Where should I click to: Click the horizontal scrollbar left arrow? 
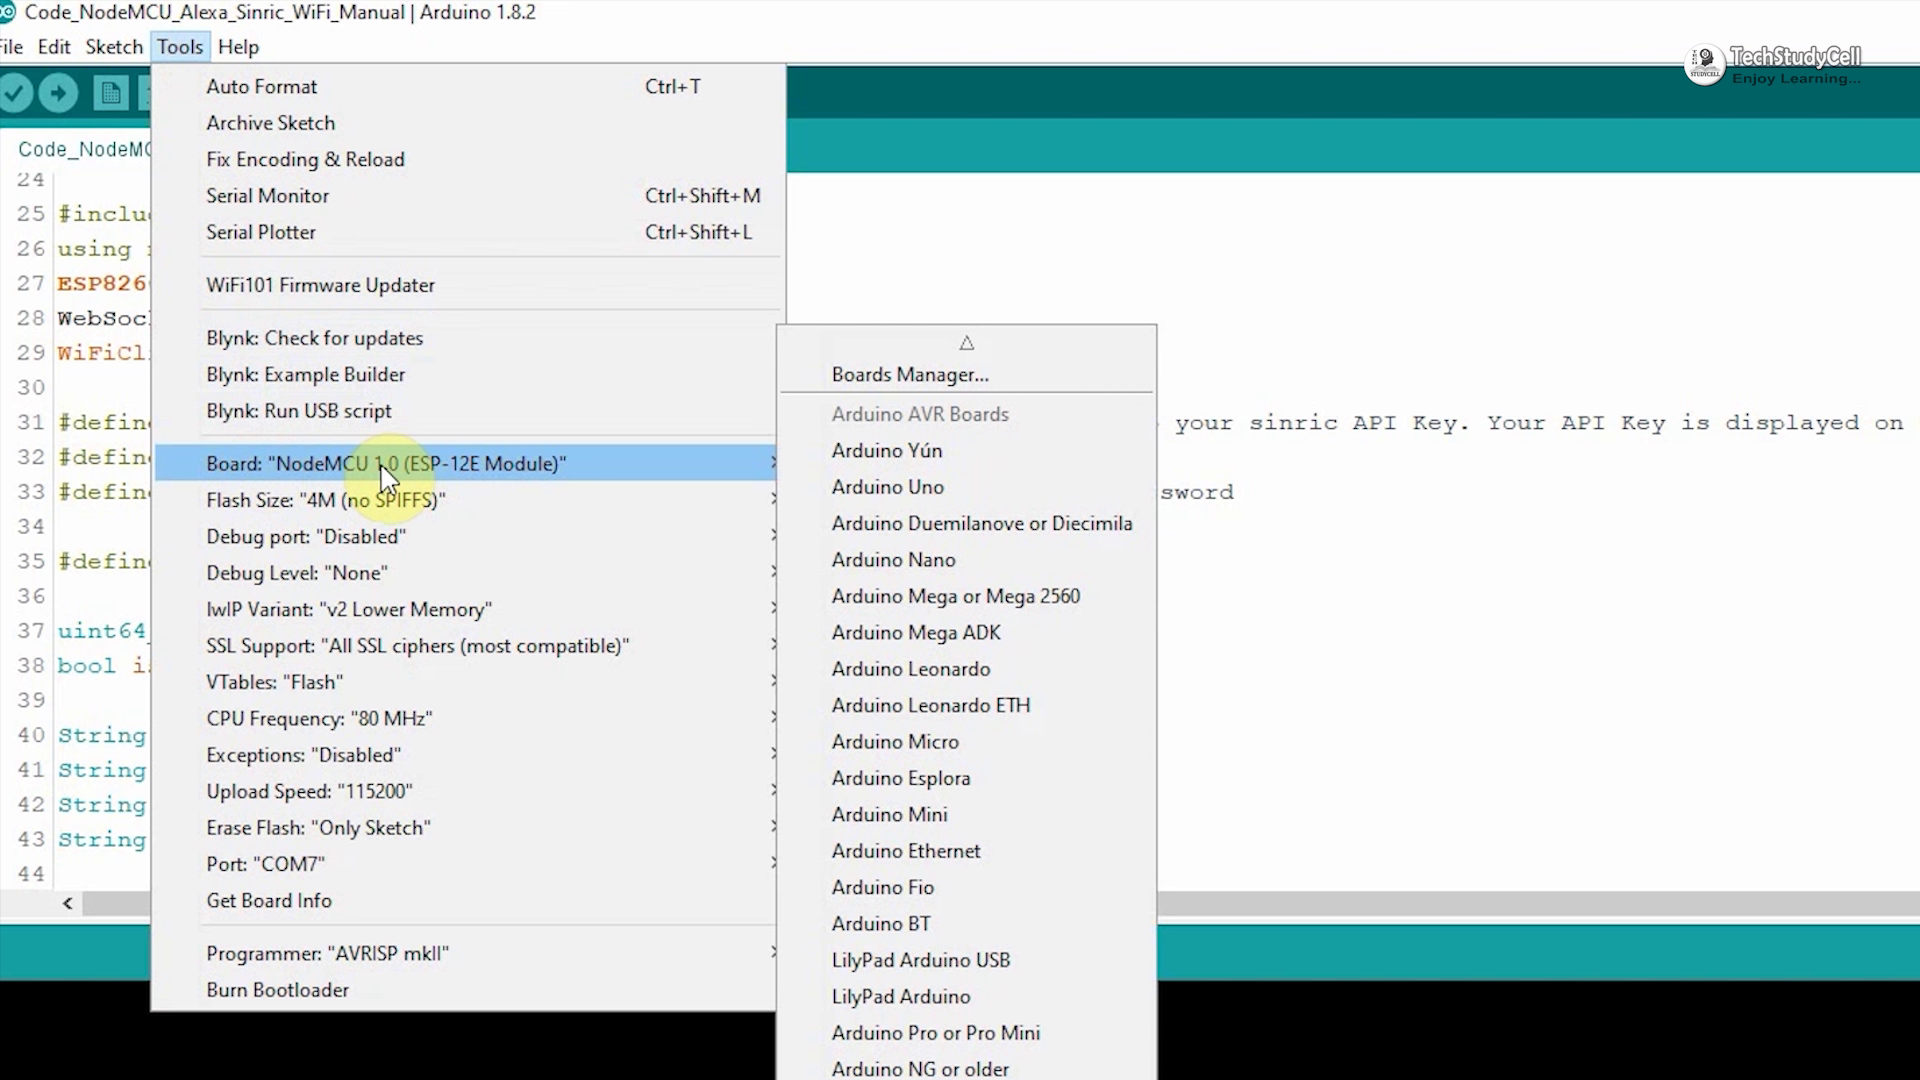coord(67,904)
